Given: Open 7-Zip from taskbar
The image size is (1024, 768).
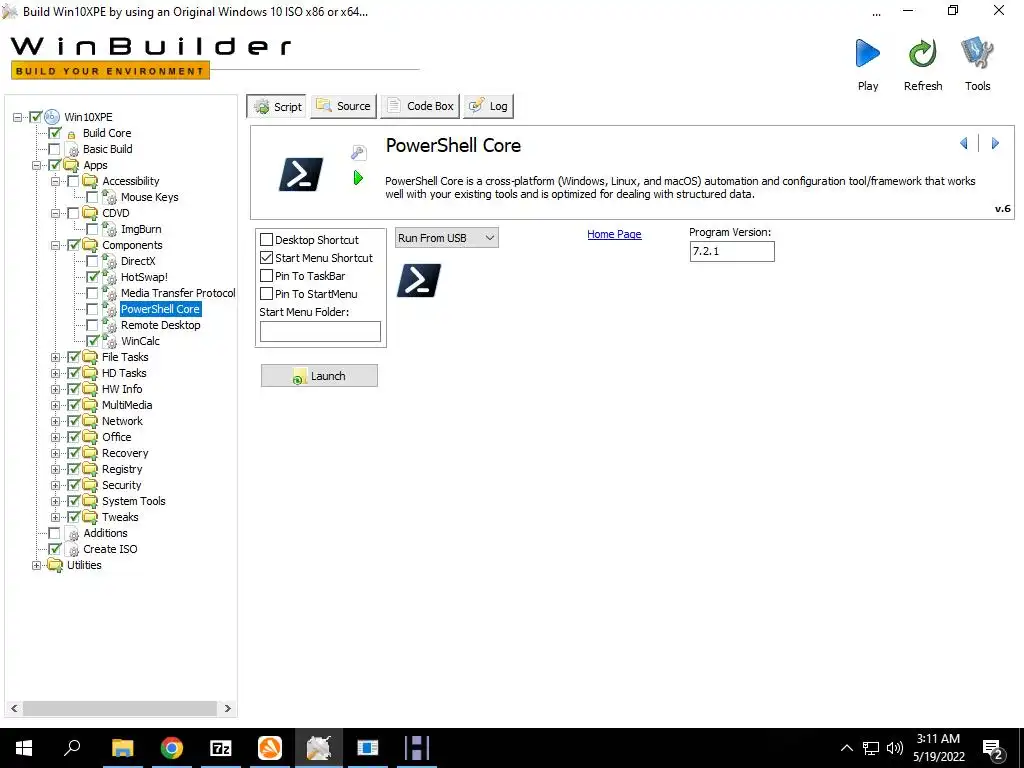Looking at the screenshot, I should click(221, 748).
